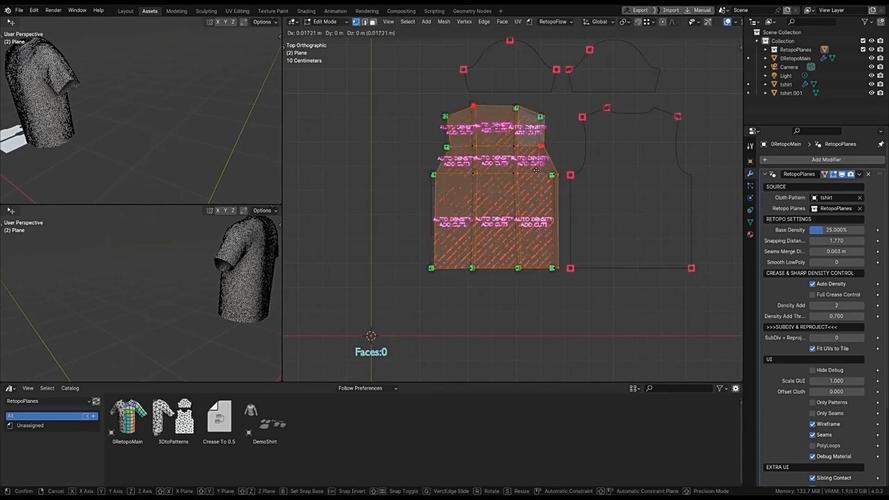
Task: Open Follow Preferences dropdown in asset browser
Action: click(368, 388)
